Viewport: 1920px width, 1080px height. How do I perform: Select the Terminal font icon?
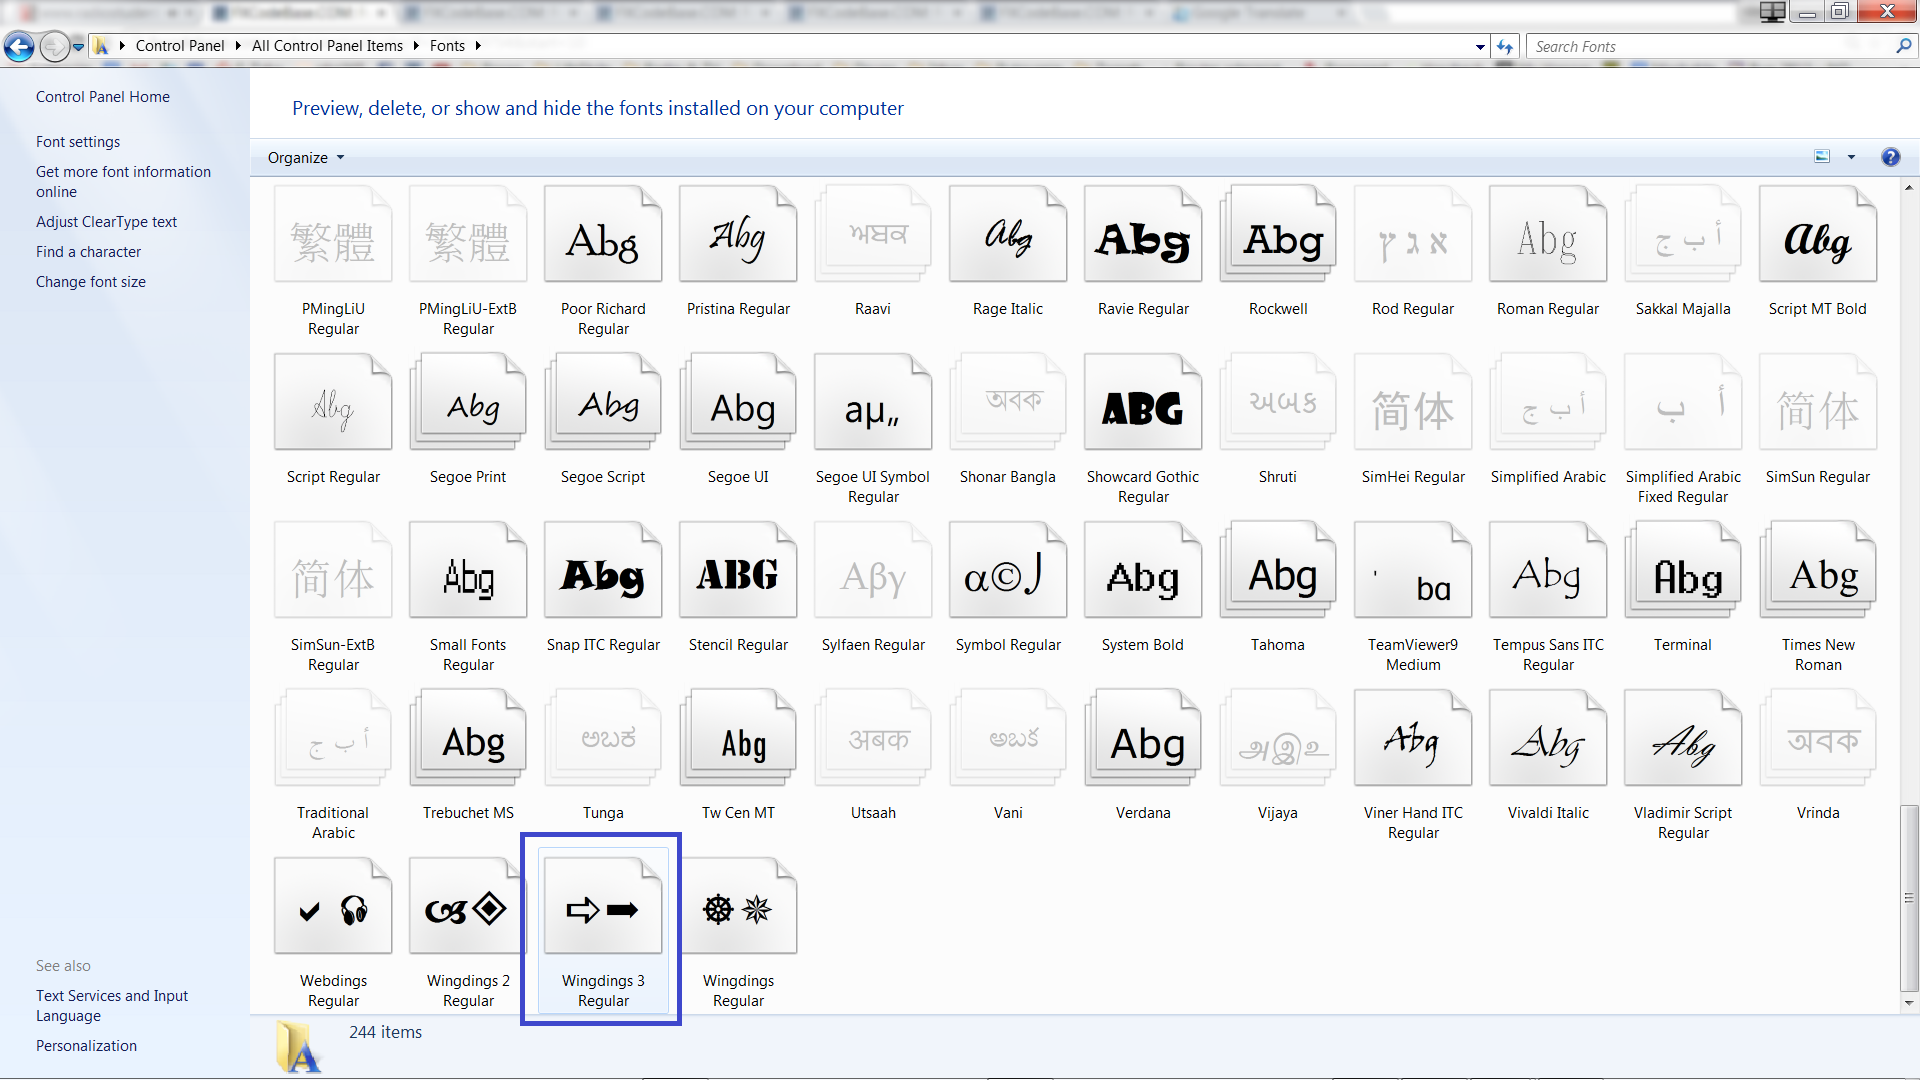pyautogui.click(x=1683, y=569)
